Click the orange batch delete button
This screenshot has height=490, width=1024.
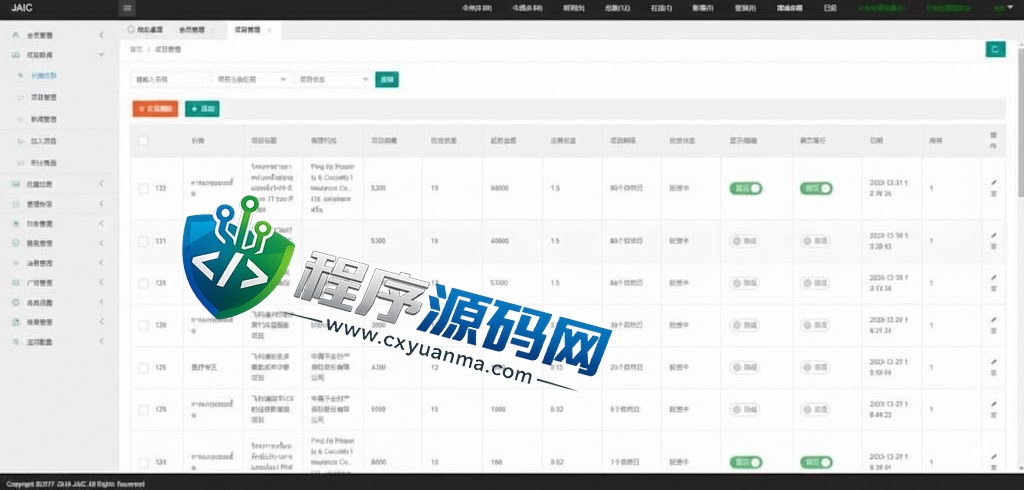[x=155, y=109]
